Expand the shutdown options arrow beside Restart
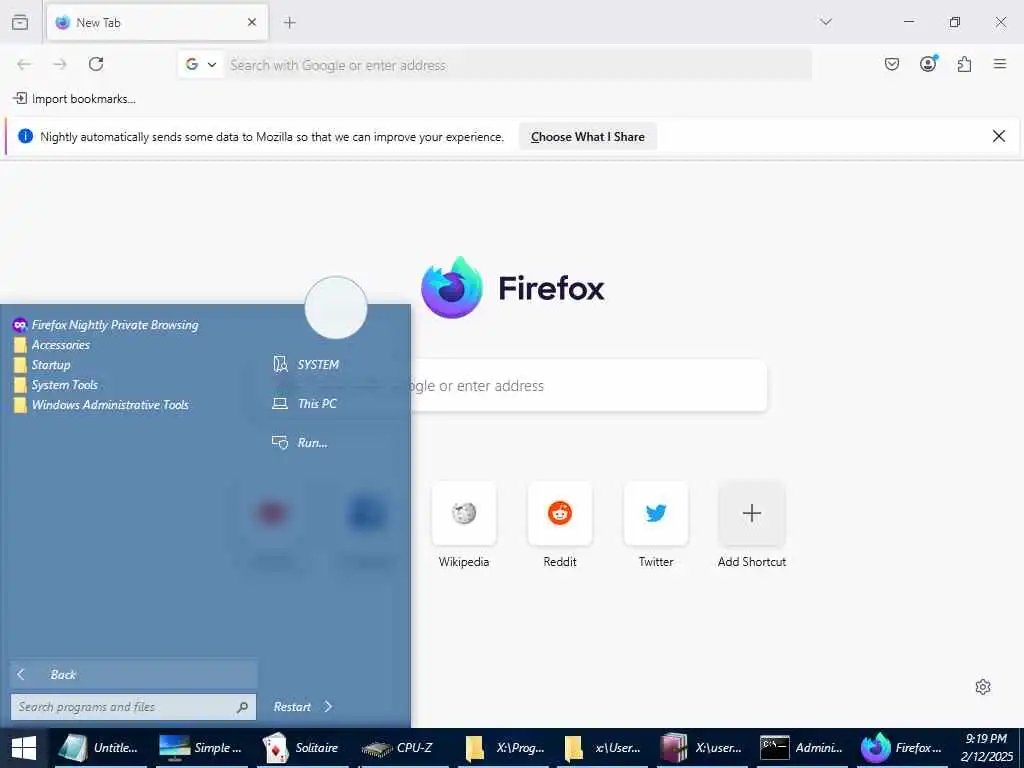The width and height of the screenshot is (1024, 768). point(328,707)
